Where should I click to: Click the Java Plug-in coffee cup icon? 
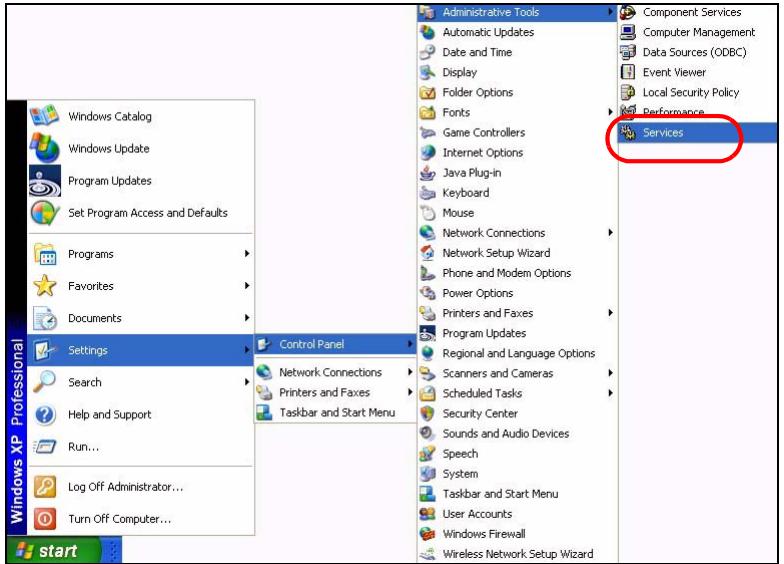[x=428, y=172]
